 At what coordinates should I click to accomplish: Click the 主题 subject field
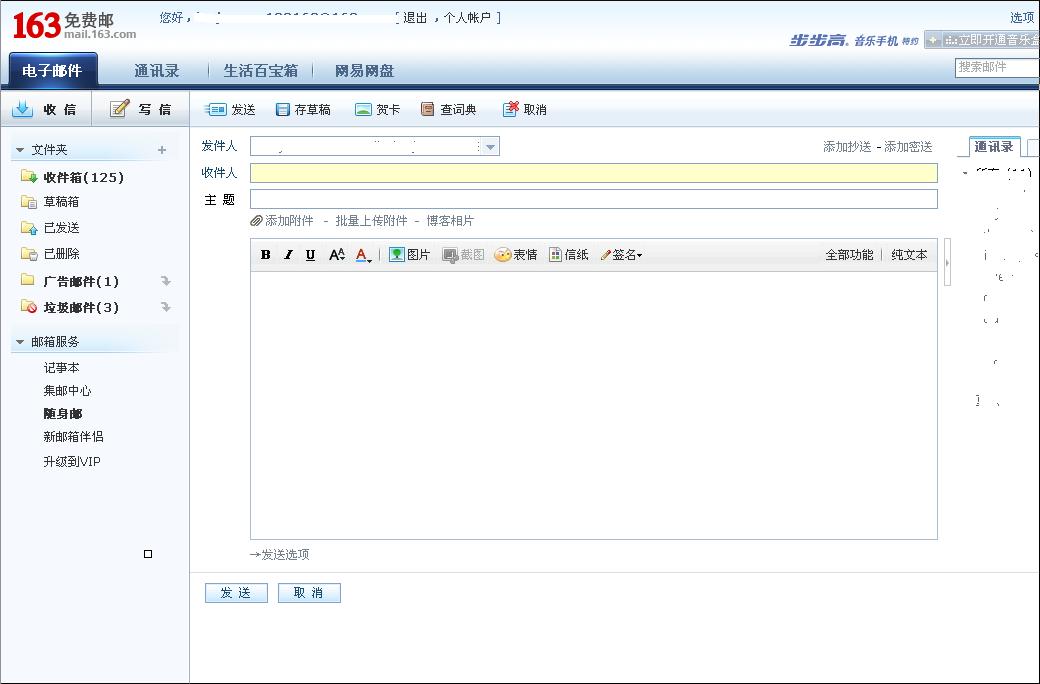click(594, 199)
